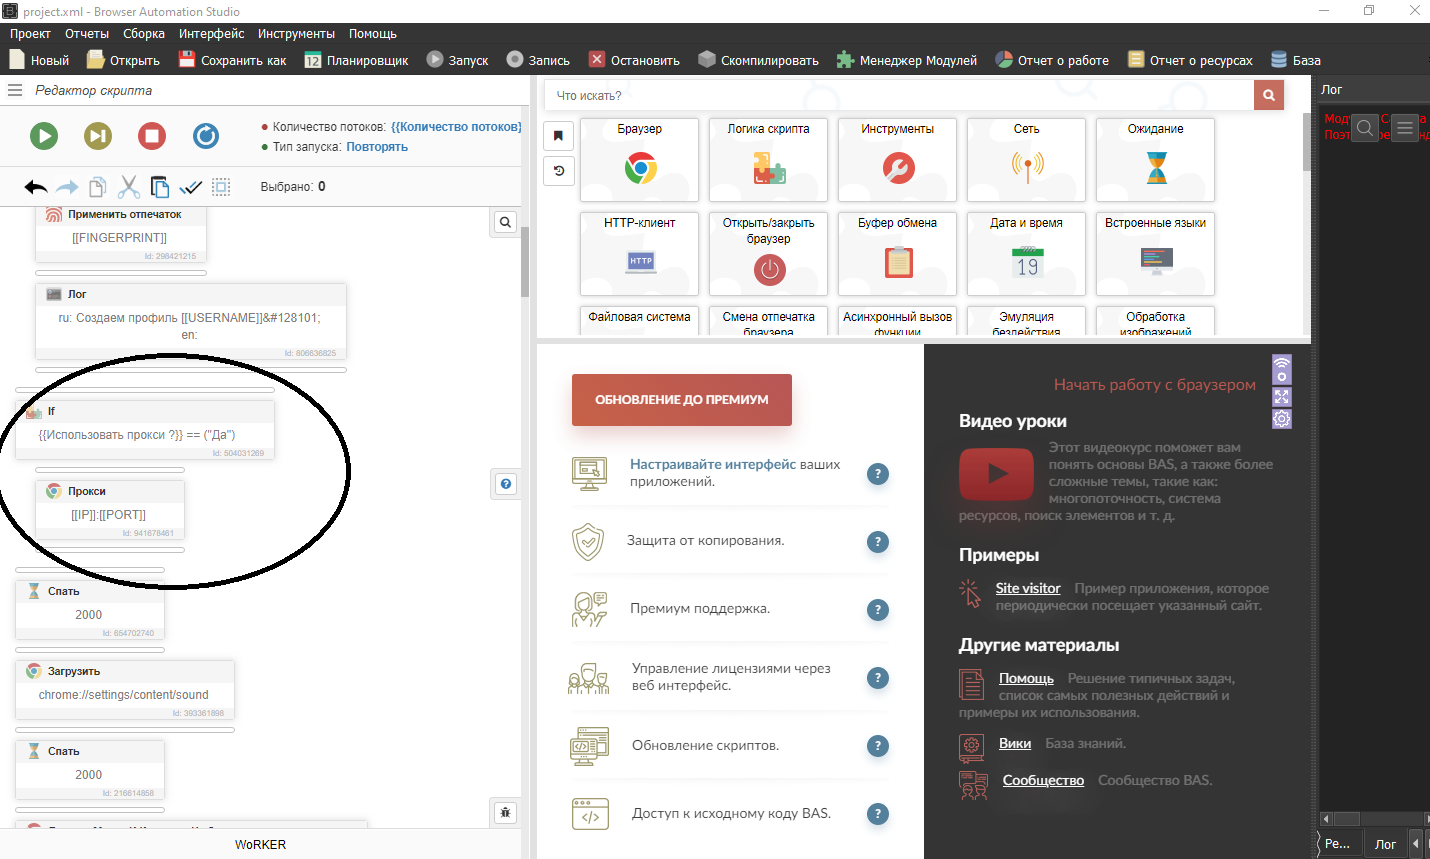The height and width of the screenshot is (859, 1430).
Task: Open the script editor search magnifier
Action: point(504,221)
